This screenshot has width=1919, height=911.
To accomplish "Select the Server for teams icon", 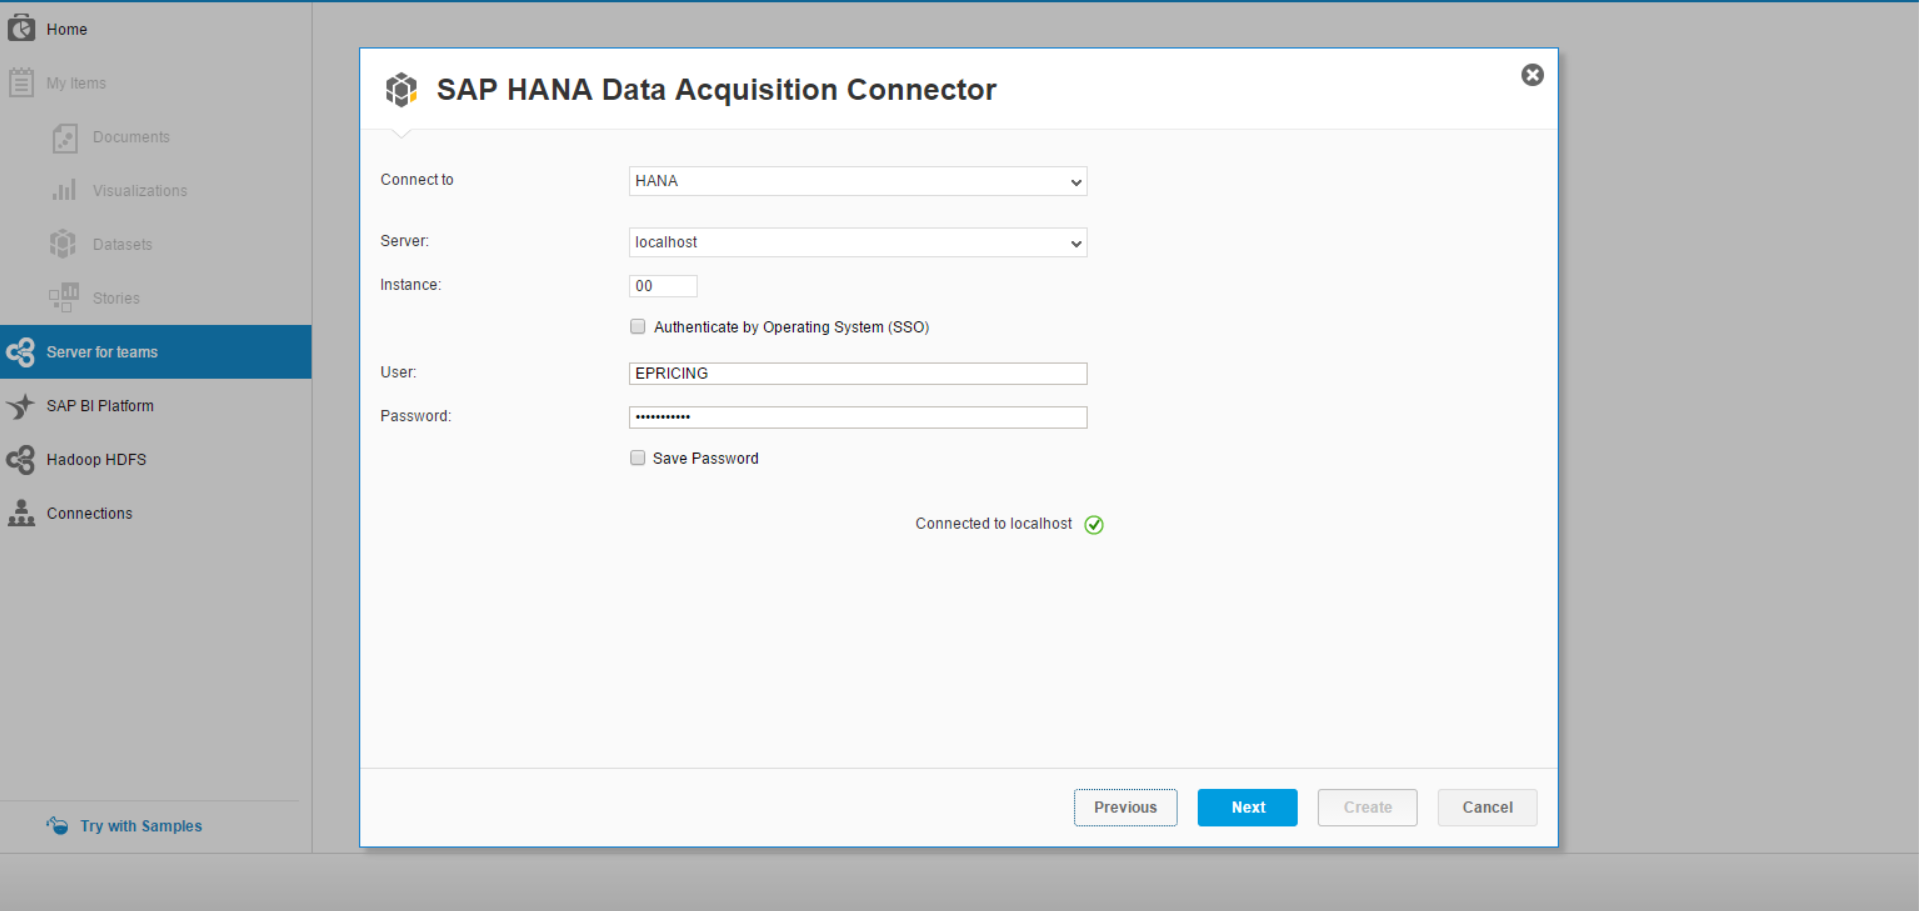I will pos(21,352).
